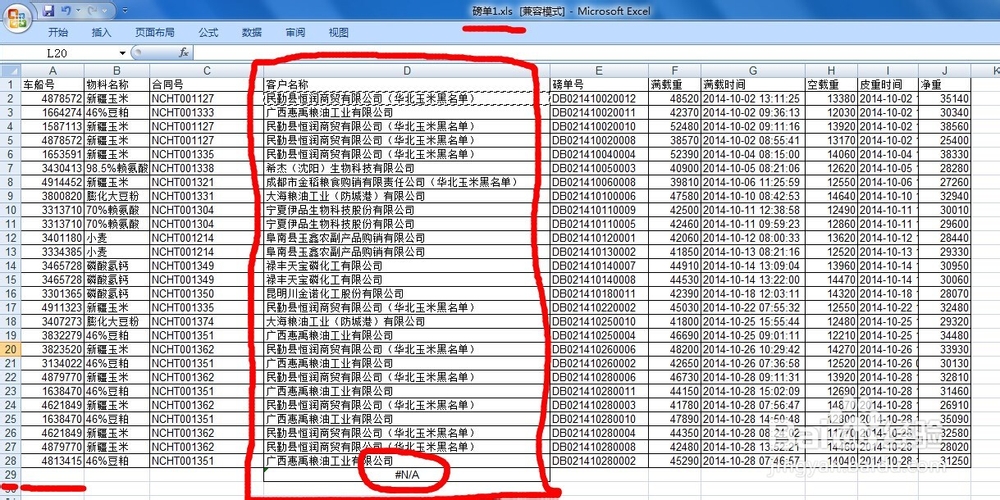Viewport: 1000px width, 500px height.
Task: Click the fx Insert Function icon
Action: coord(184,53)
